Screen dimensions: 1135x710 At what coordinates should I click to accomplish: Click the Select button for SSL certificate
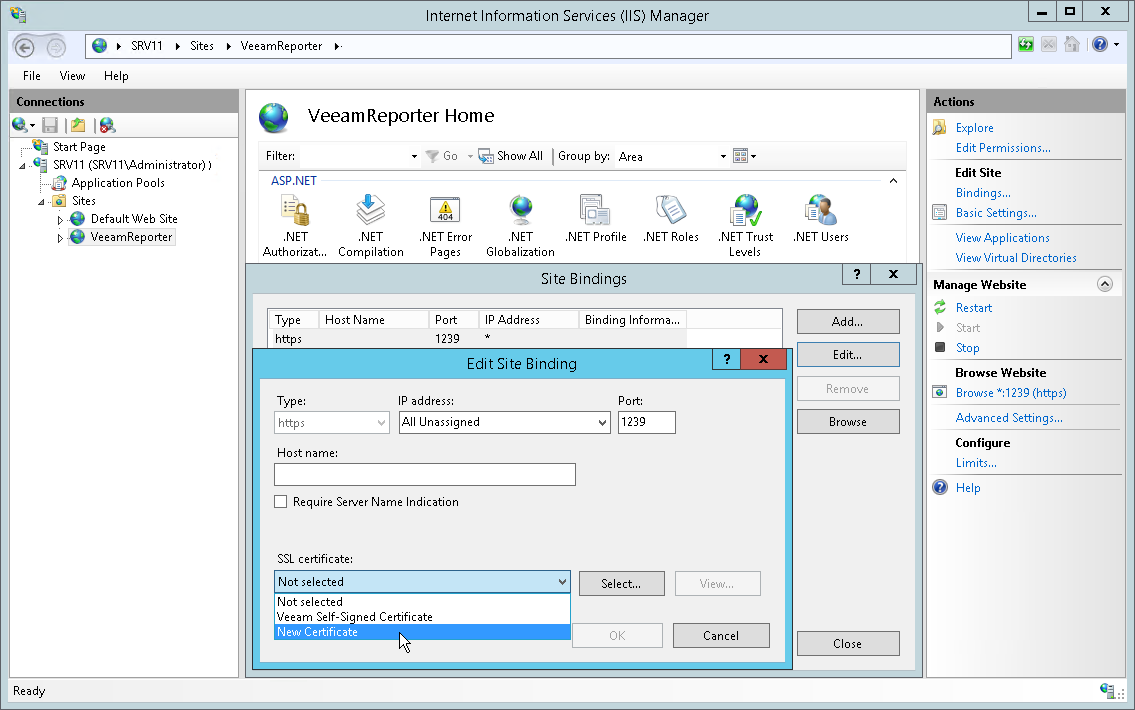(621, 583)
